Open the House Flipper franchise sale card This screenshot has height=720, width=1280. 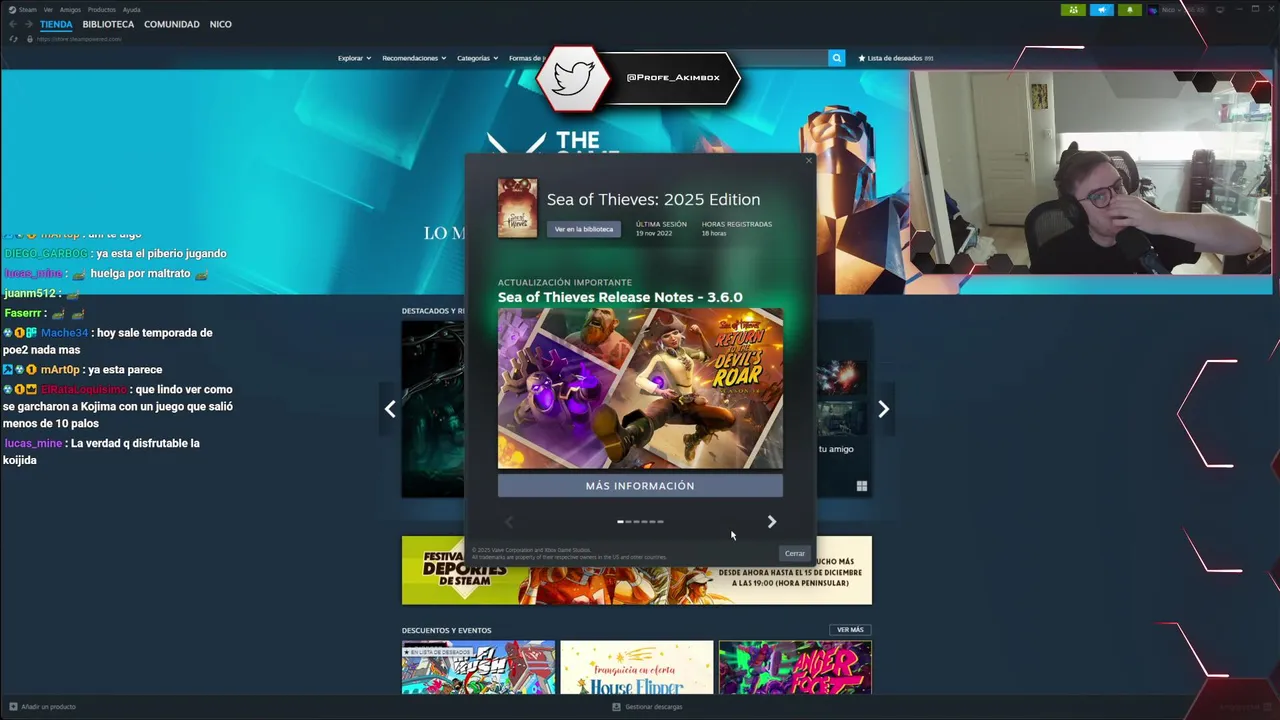[637, 667]
